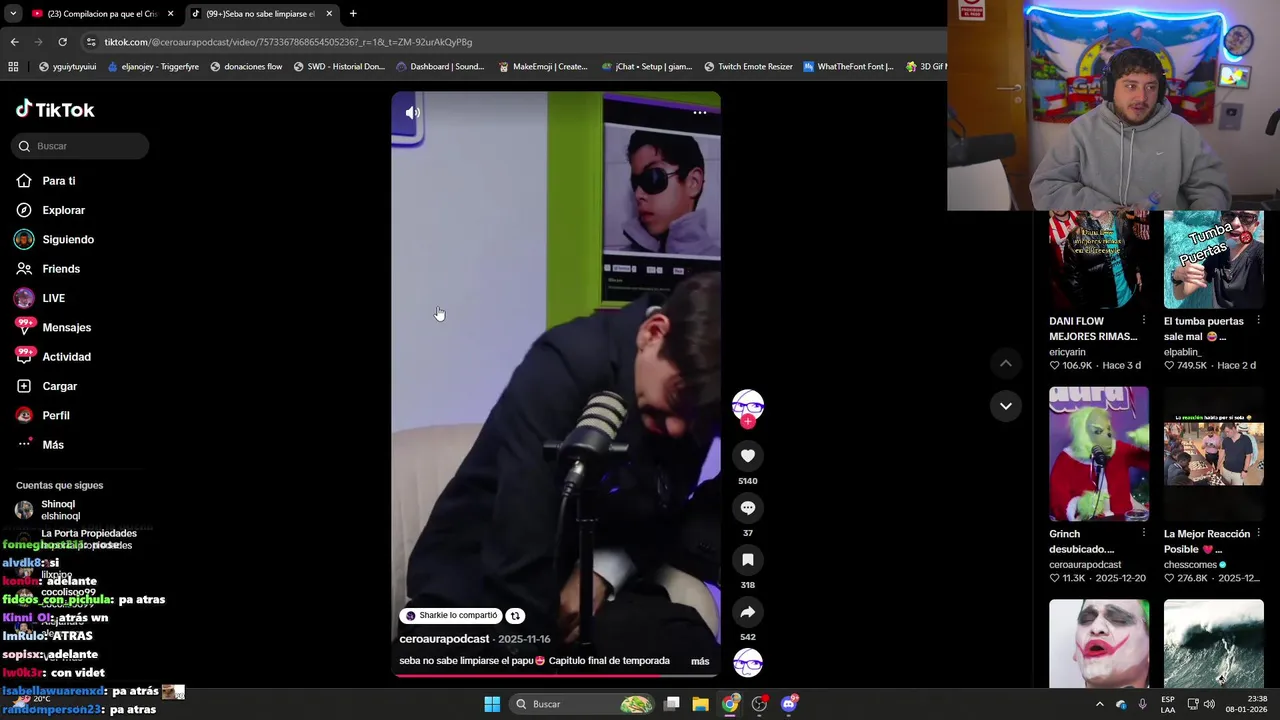
Task: Open 'Perfil' in sidebar
Action: (x=56, y=416)
